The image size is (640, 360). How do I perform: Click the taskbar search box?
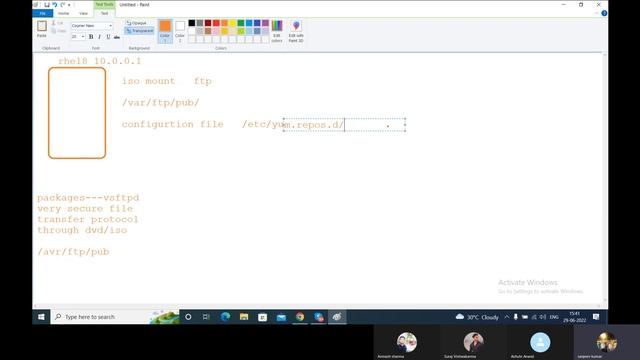(114, 317)
